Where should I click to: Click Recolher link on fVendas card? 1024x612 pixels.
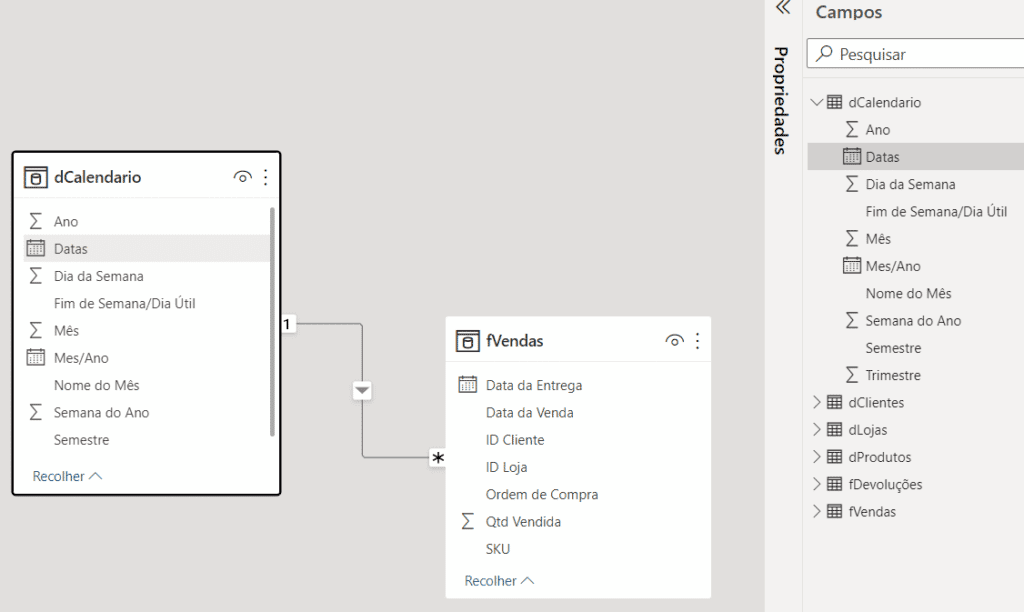[x=499, y=581]
